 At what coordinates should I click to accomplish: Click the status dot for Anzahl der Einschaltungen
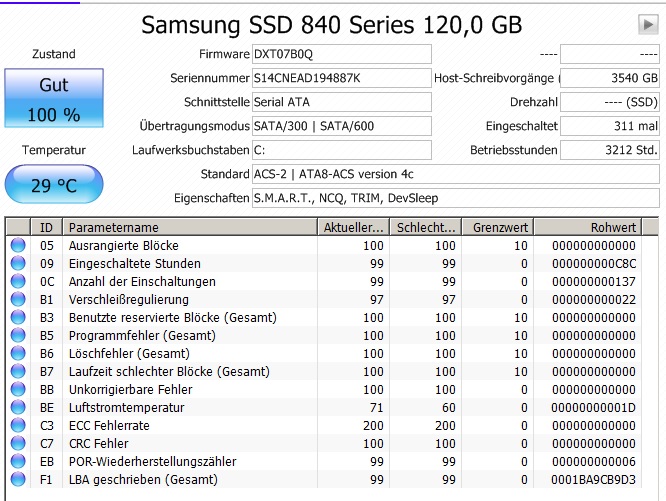coord(18,281)
